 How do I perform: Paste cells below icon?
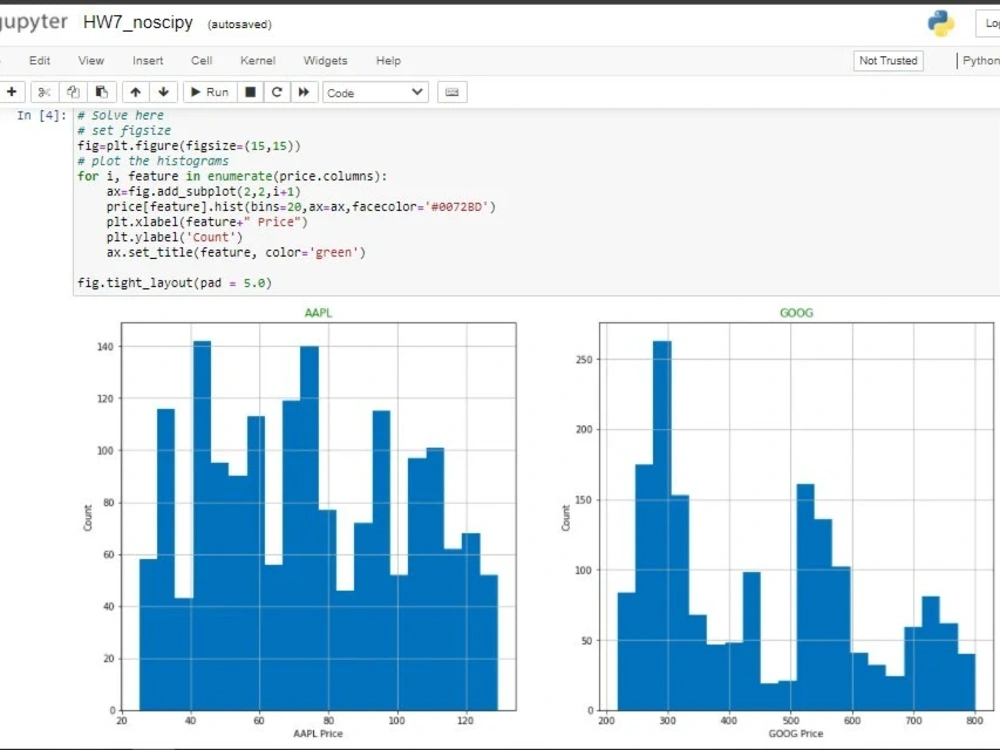101,92
